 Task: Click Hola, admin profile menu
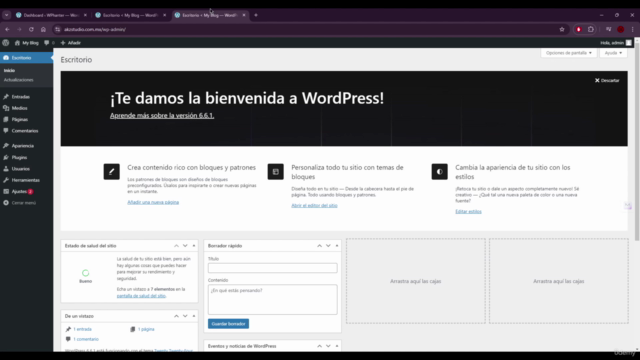click(x=616, y=42)
